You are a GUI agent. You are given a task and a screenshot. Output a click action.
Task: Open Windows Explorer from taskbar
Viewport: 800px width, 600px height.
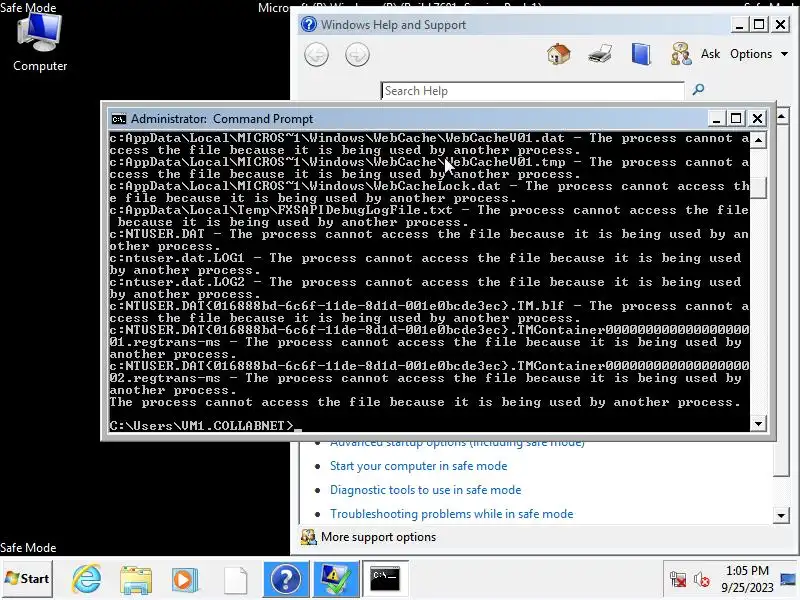tap(136, 579)
